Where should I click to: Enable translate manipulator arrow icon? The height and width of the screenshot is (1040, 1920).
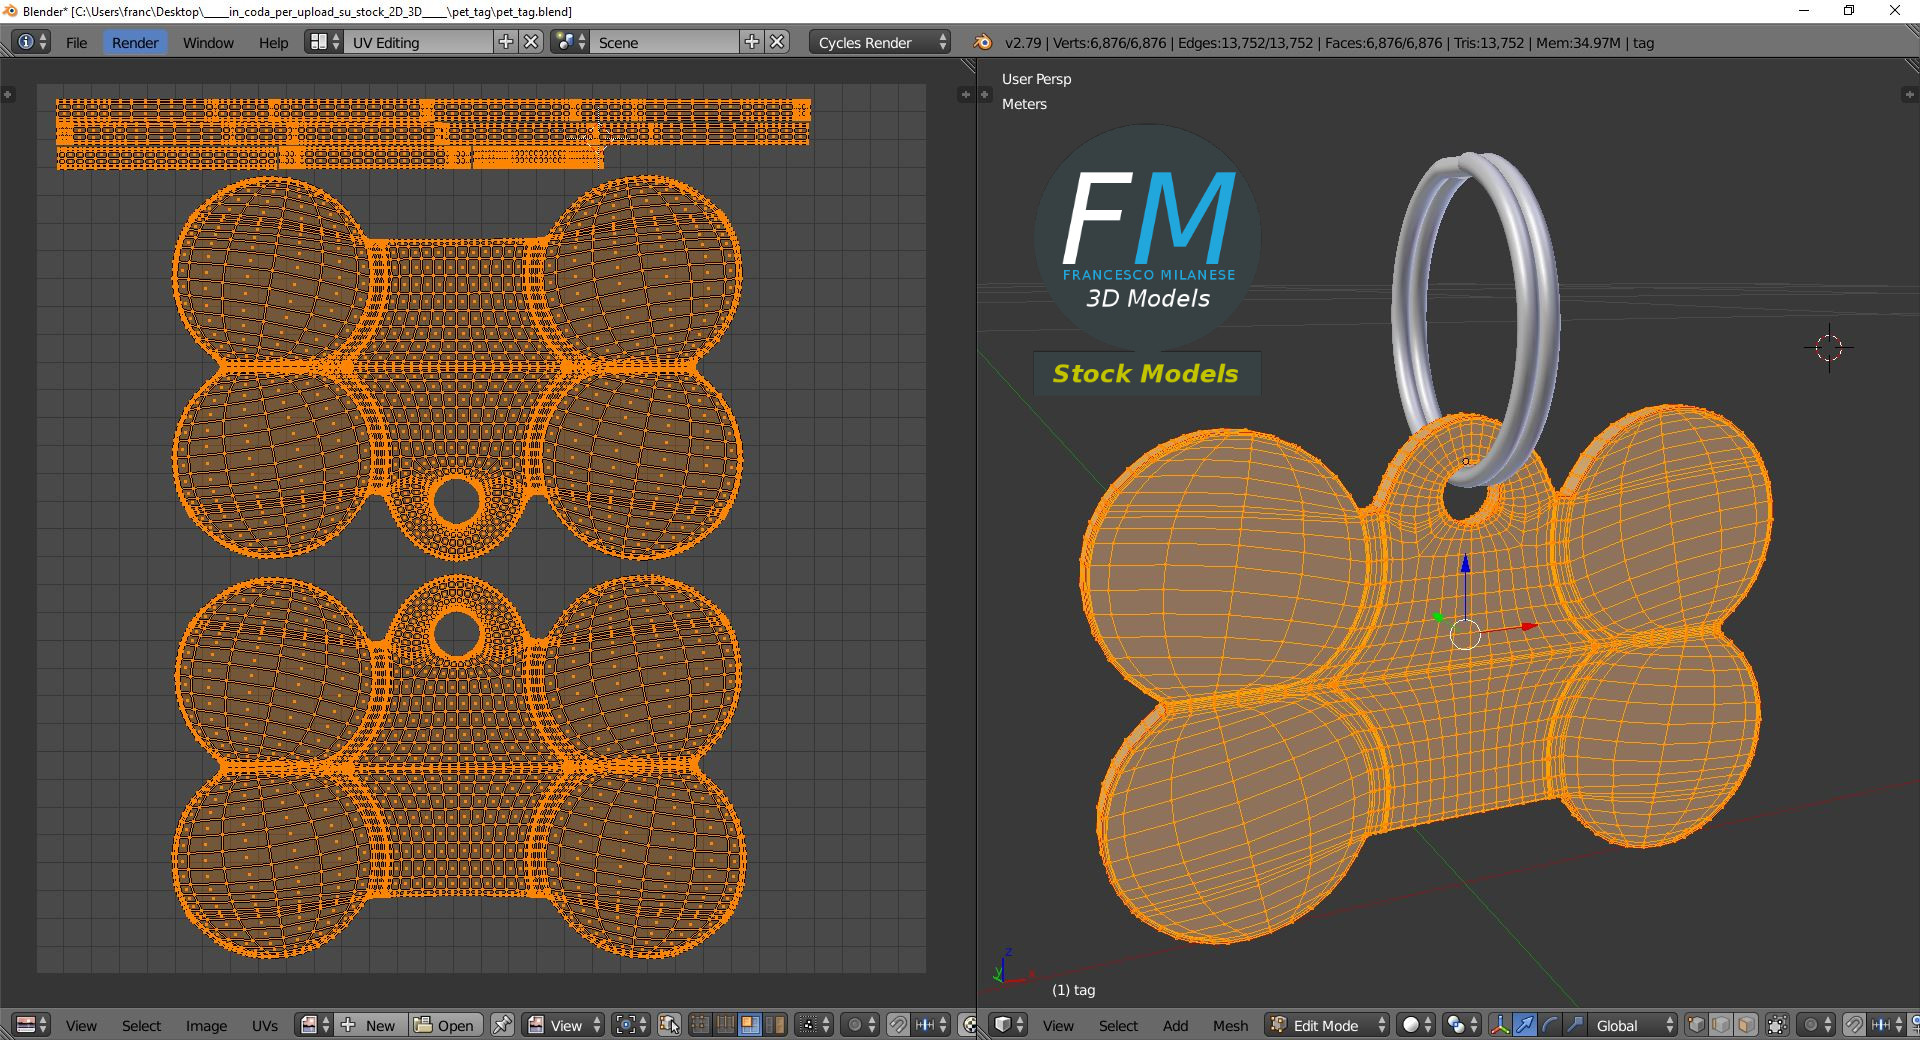point(1525,1025)
